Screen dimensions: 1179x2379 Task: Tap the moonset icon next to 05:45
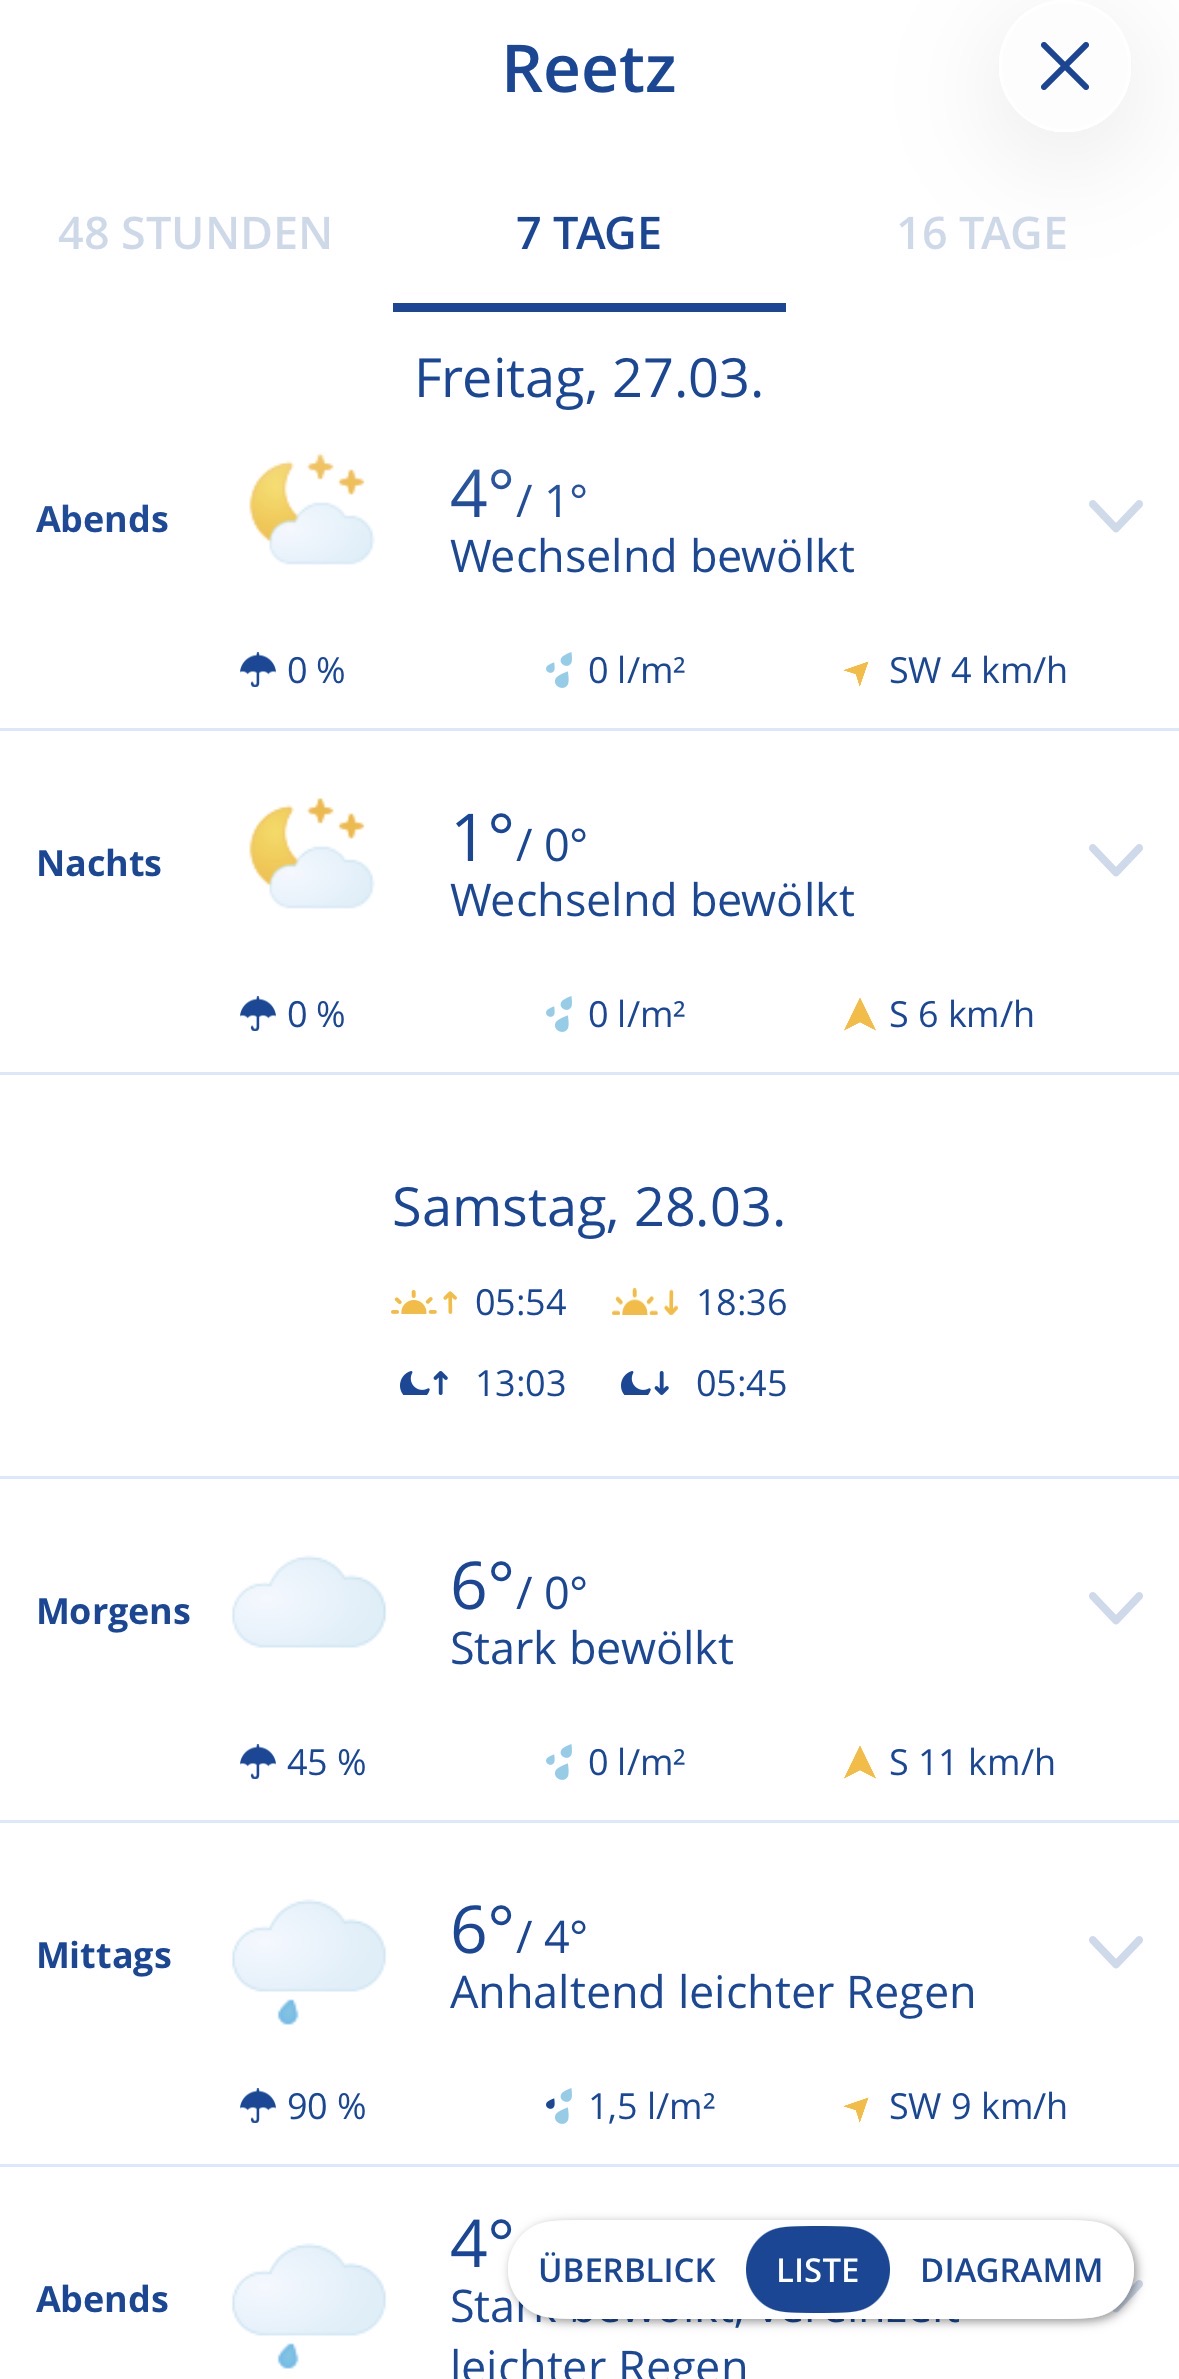tap(645, 1384)
